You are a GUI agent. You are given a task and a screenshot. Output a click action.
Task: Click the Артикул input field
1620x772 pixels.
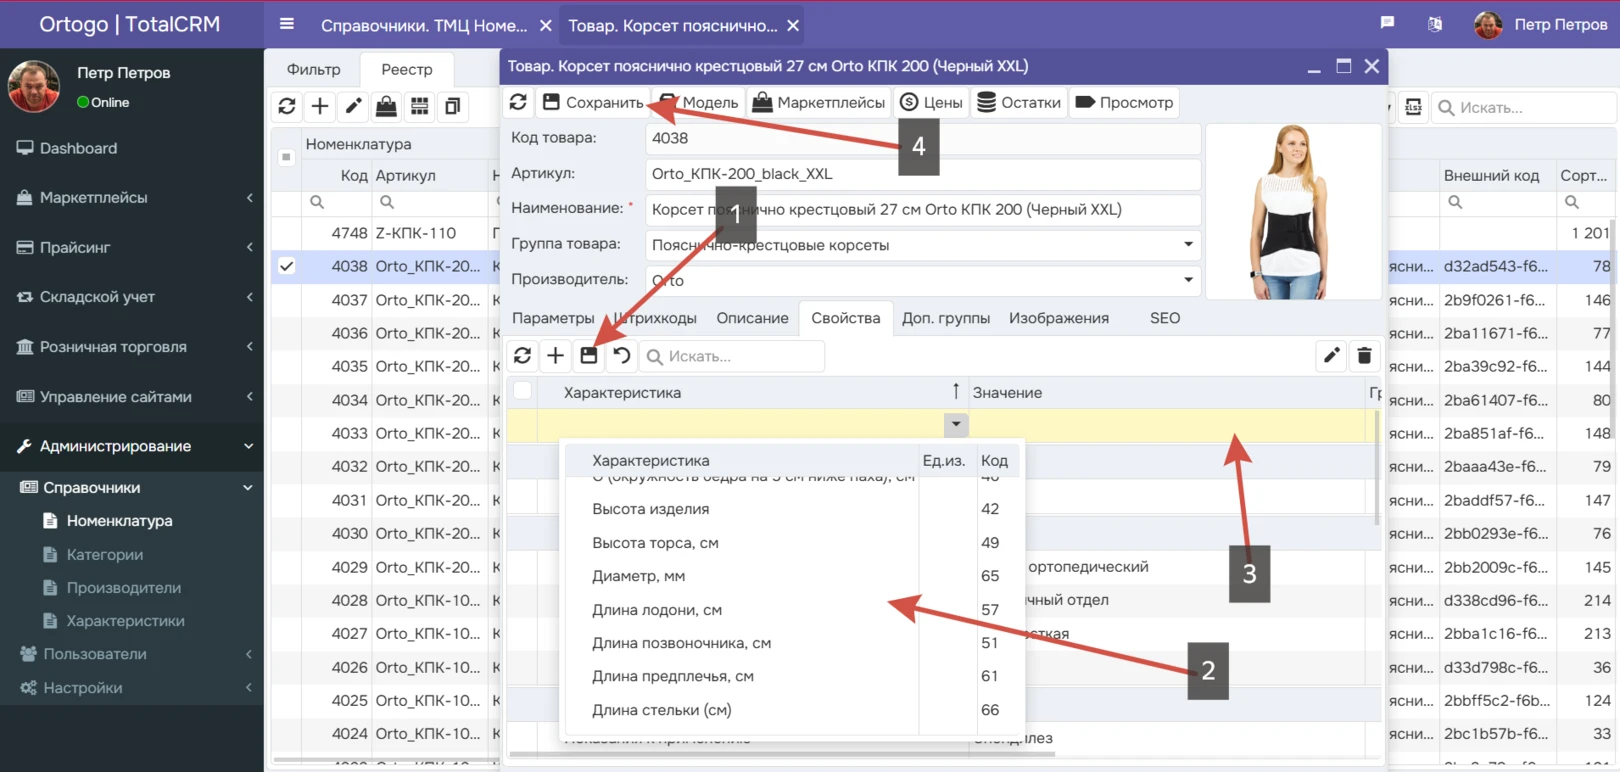click(x=923, y=174)
